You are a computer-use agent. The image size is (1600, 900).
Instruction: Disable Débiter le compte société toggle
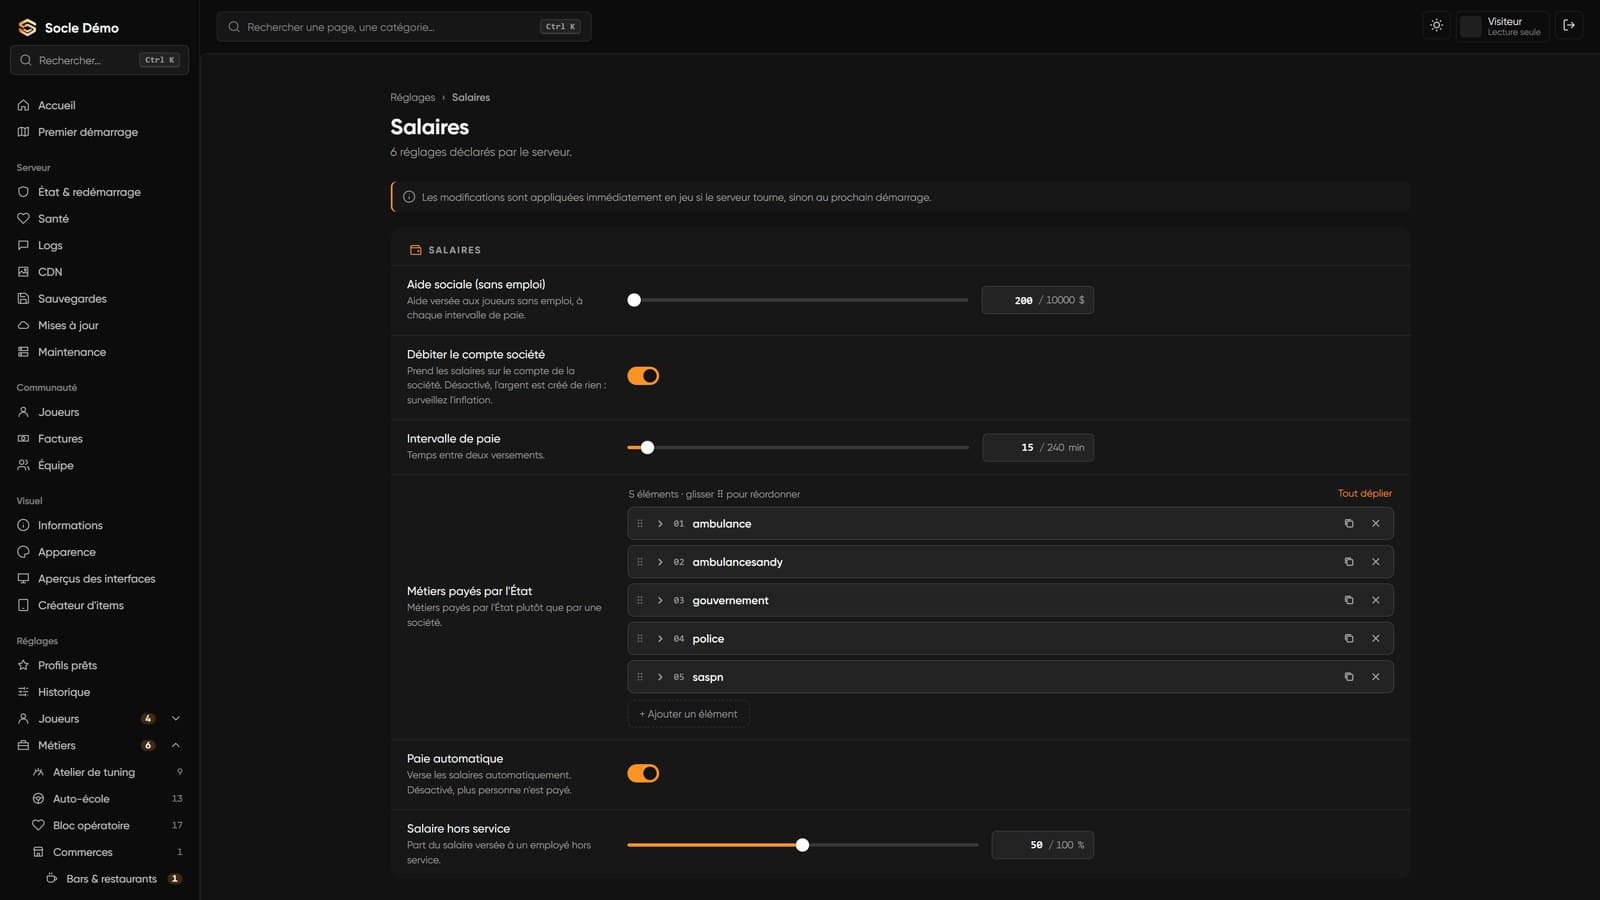[643, 376]
